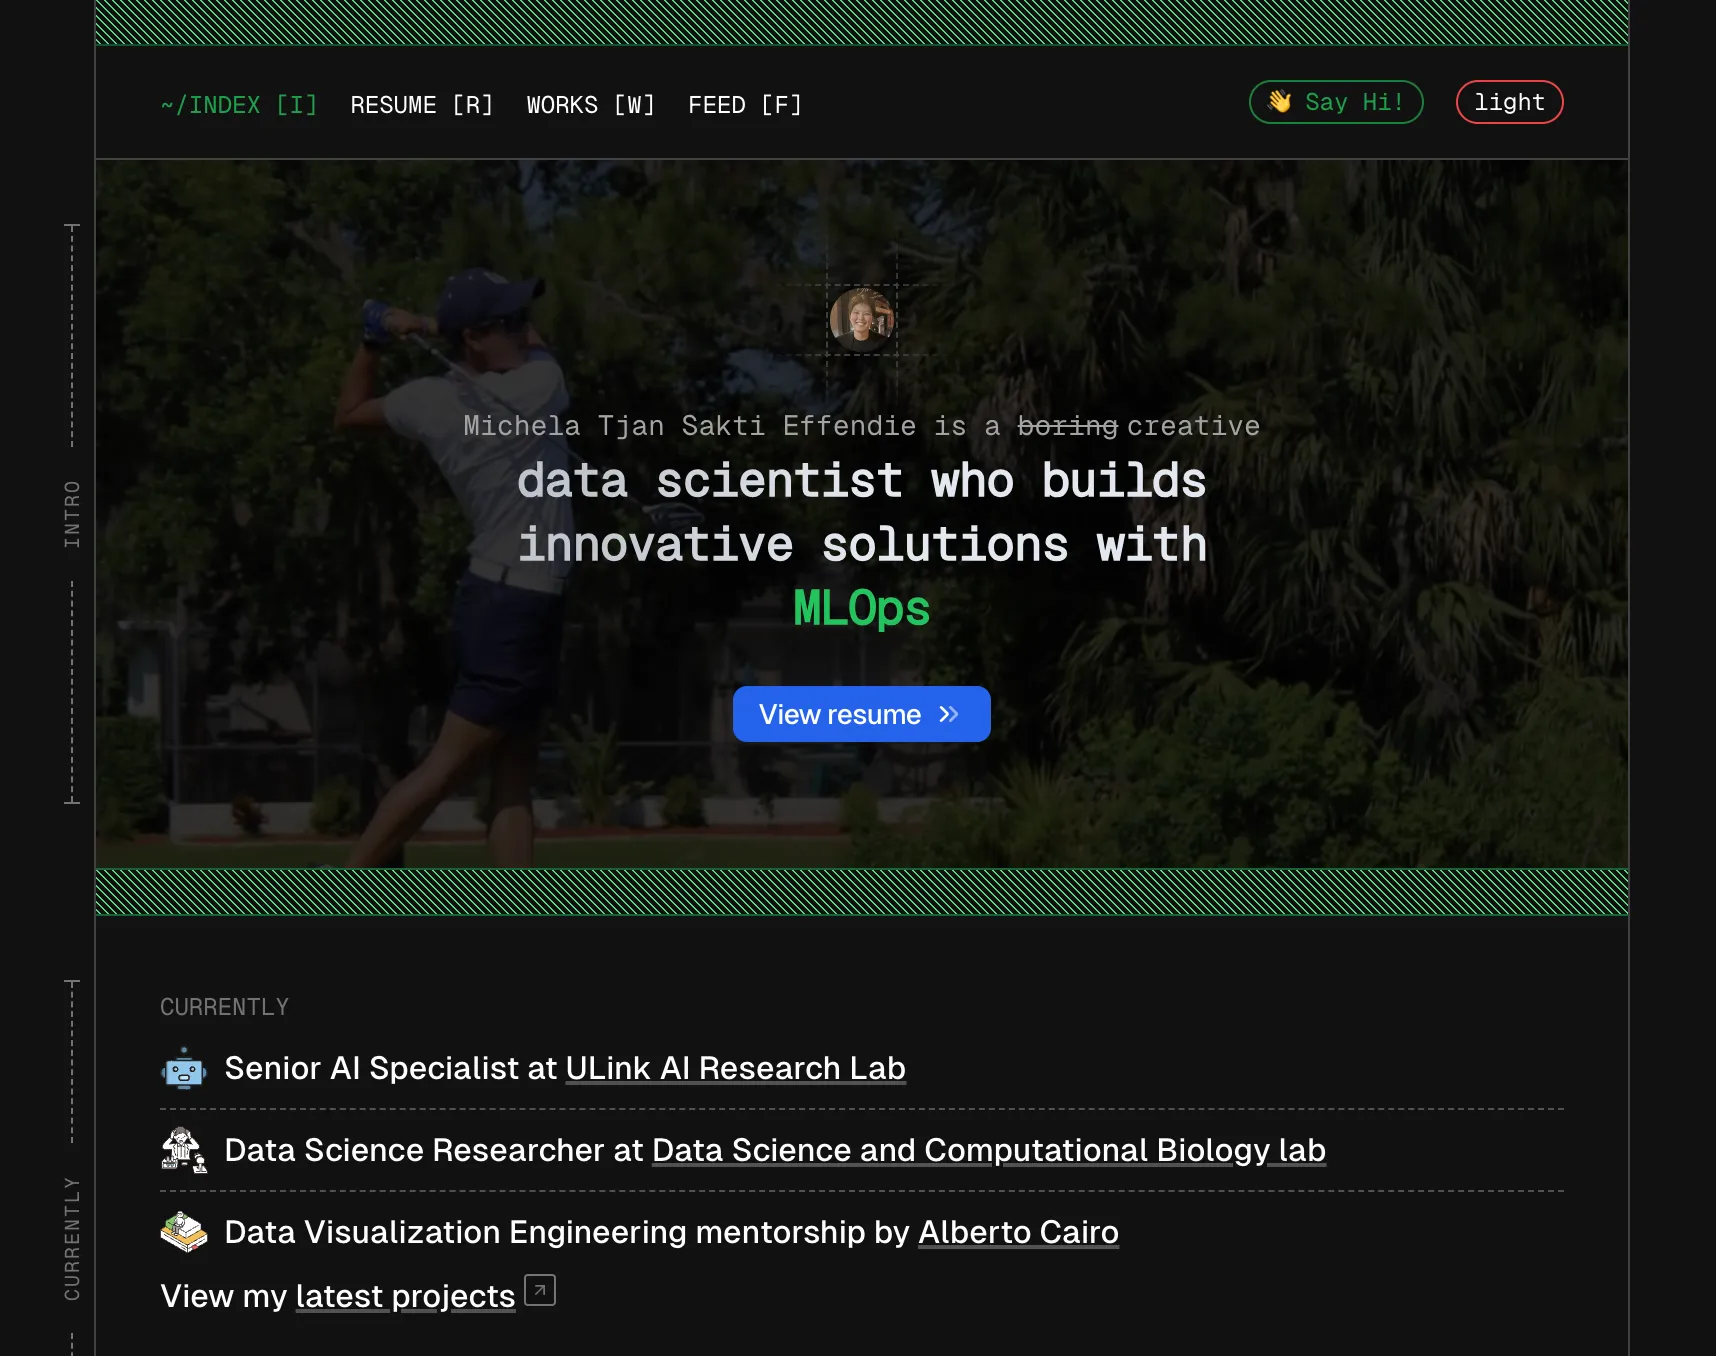Visit Data Science and Computational Biology lab link
Screen dimensions: 1716x1356
(988, 1151)
